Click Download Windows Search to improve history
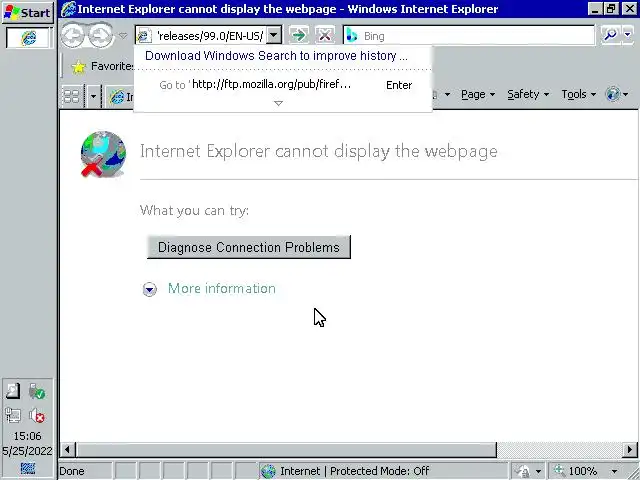The image size is (640, 480). pyautogui.click(x=276, y=56)
